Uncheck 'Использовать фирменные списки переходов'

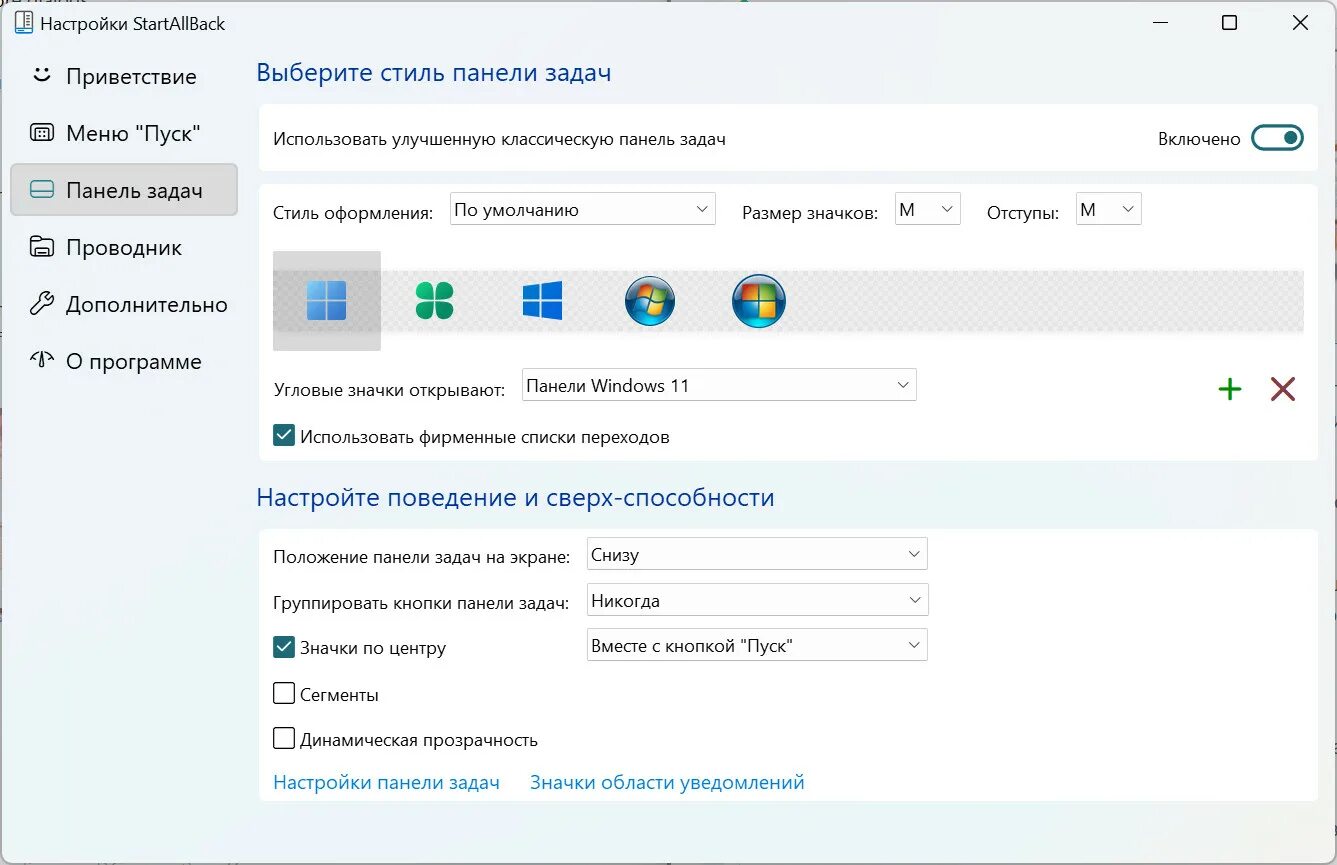(283, 435)
